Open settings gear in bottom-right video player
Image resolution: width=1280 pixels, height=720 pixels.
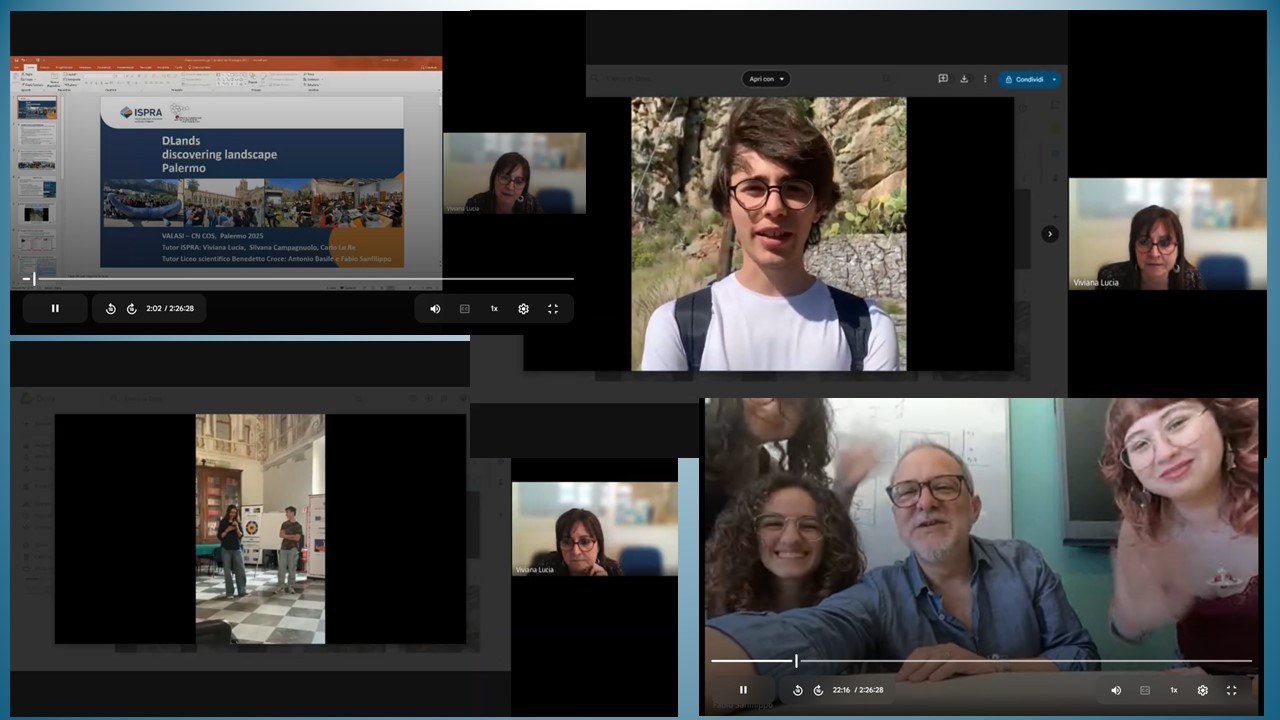tap(1202, 690)
